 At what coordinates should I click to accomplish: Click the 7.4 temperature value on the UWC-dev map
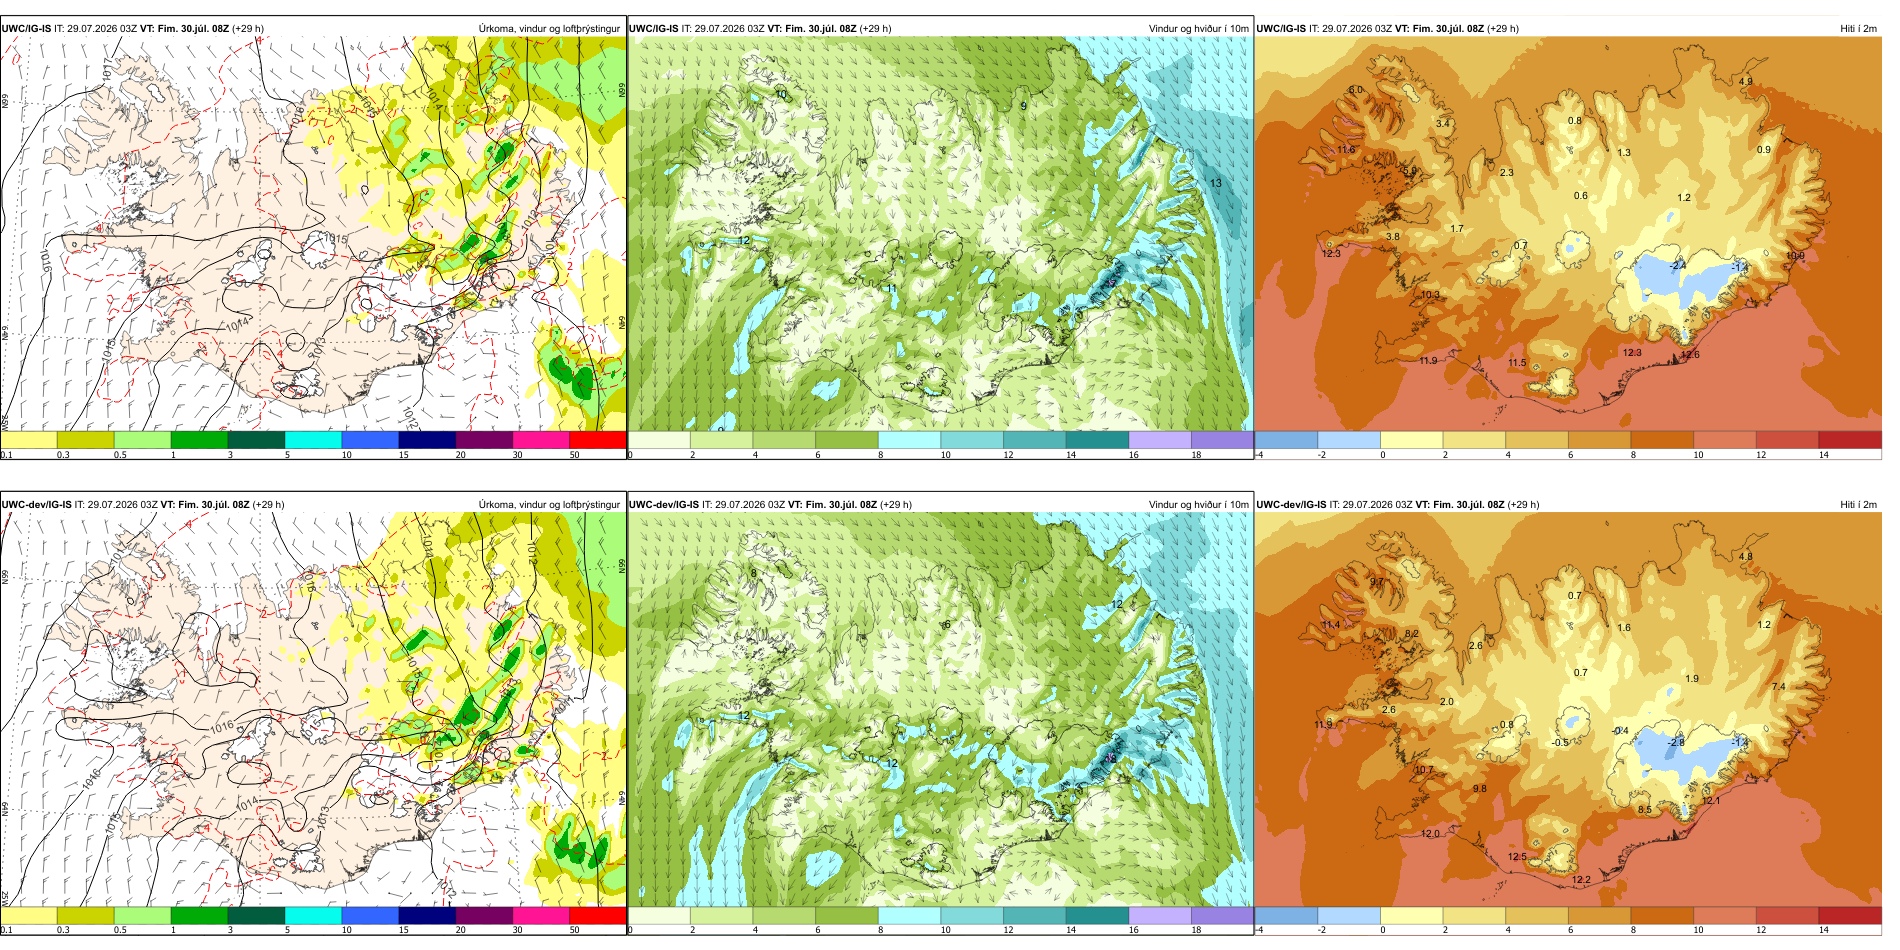[x=1778, y=687]
